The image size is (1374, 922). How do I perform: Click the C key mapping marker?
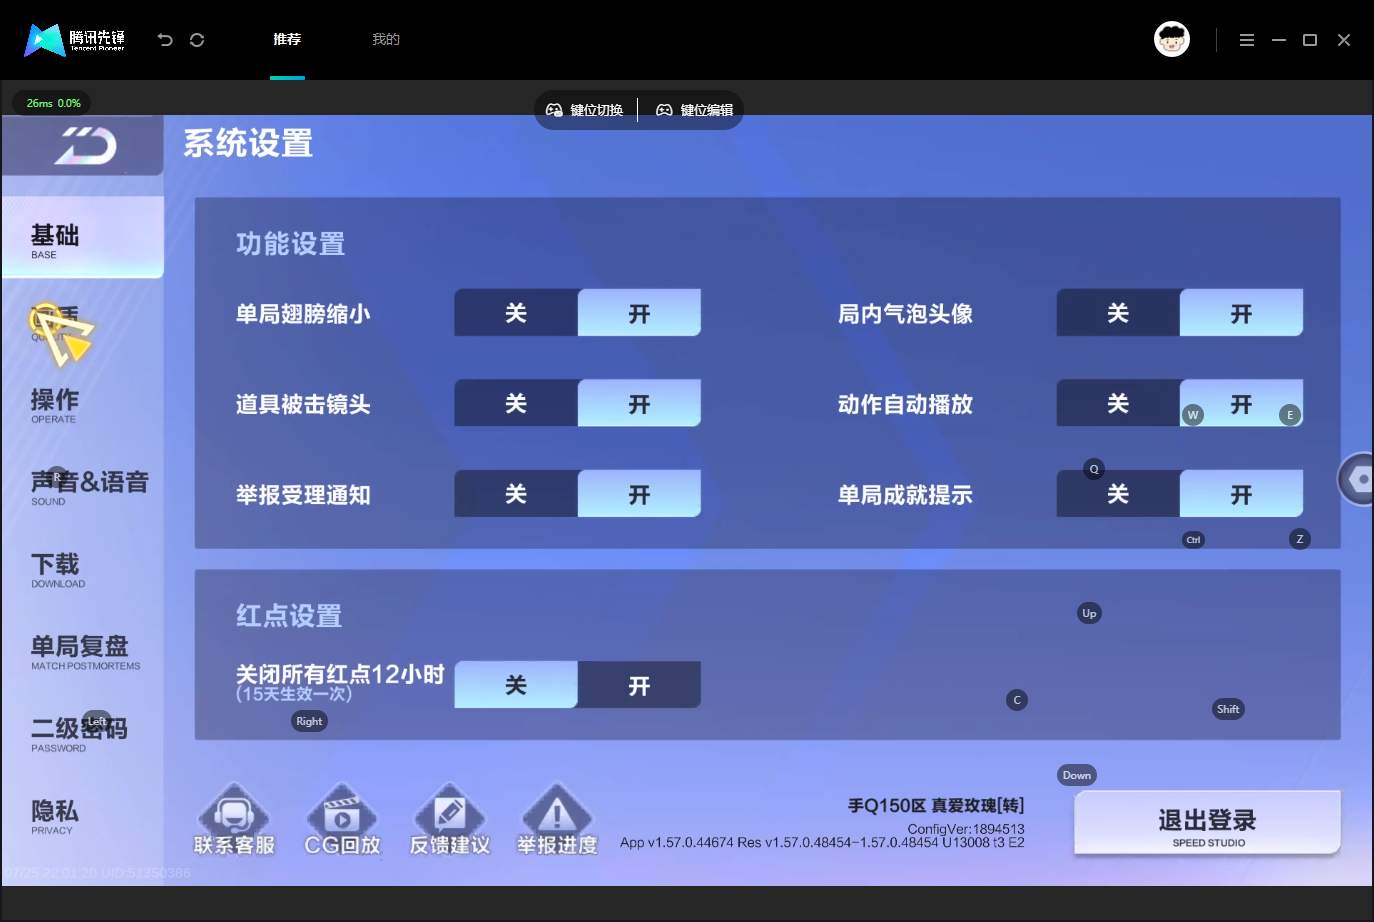[x=1017, y=700]
